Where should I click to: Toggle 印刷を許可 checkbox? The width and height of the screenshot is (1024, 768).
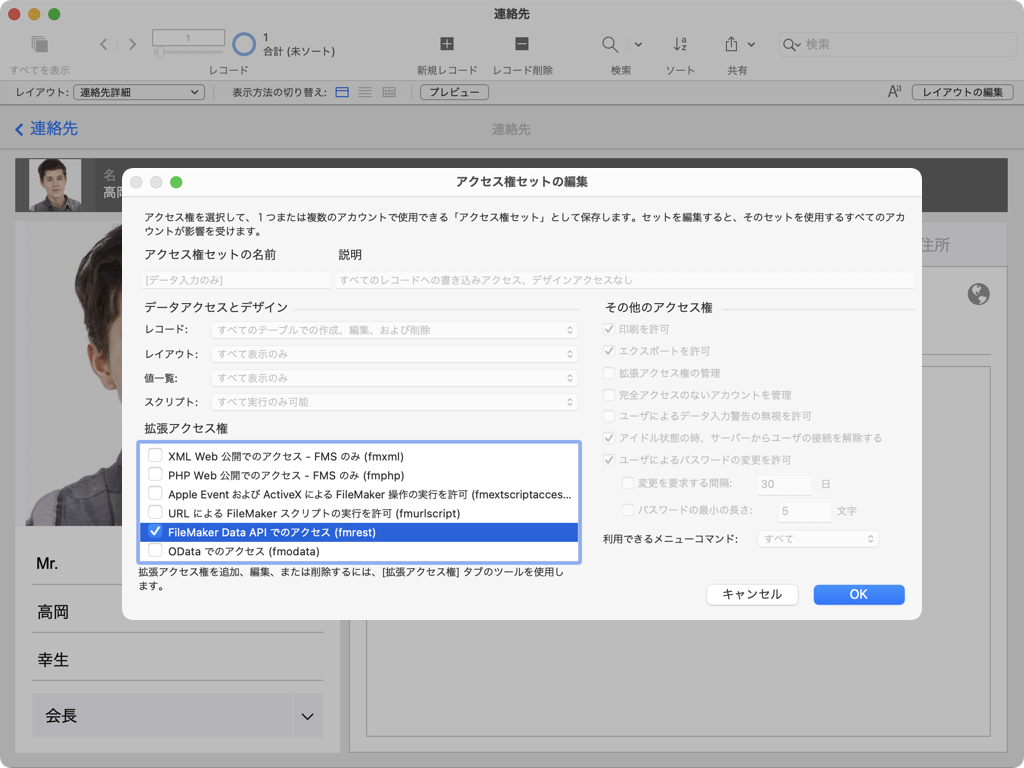click(x=609, y=329)
